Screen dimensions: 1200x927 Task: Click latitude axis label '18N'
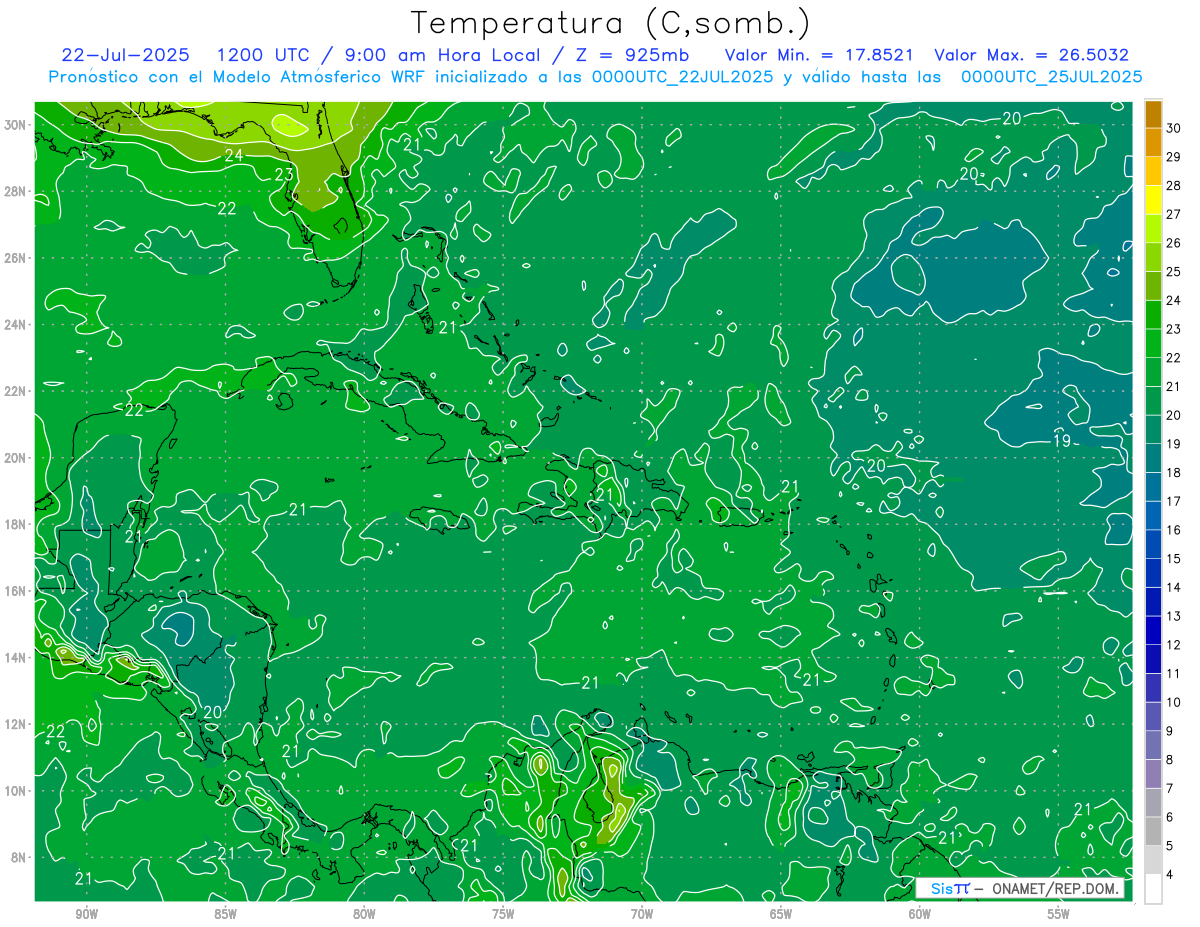(15, 524)
